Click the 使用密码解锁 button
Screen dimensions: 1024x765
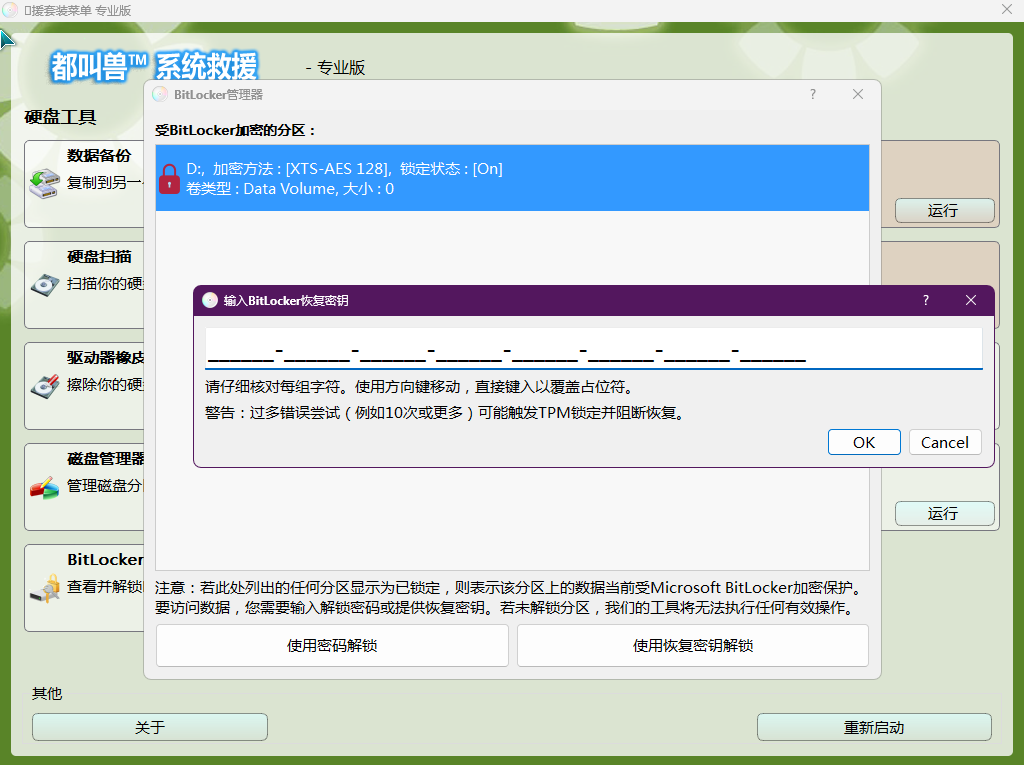coord(332,645)
